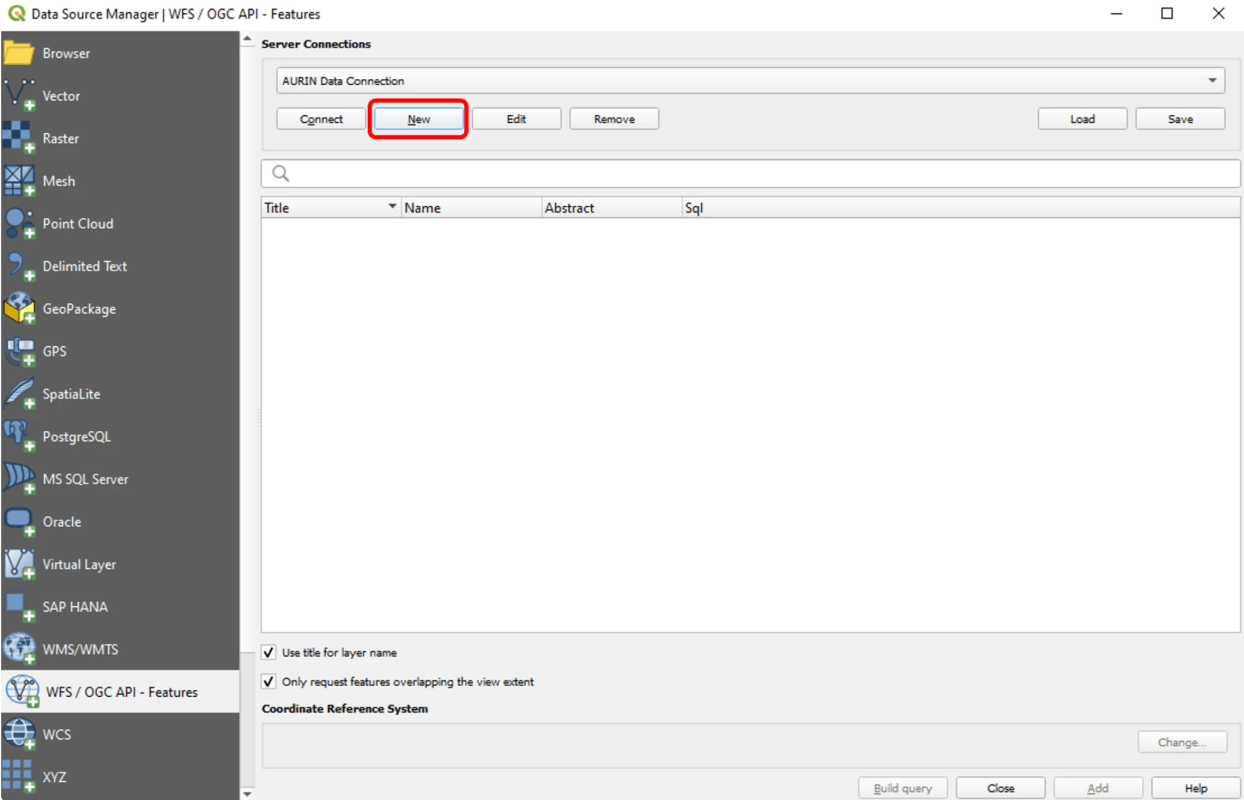Open the Title column sort arrow
Screen dimensions: 1244x800
pos(392,207)
